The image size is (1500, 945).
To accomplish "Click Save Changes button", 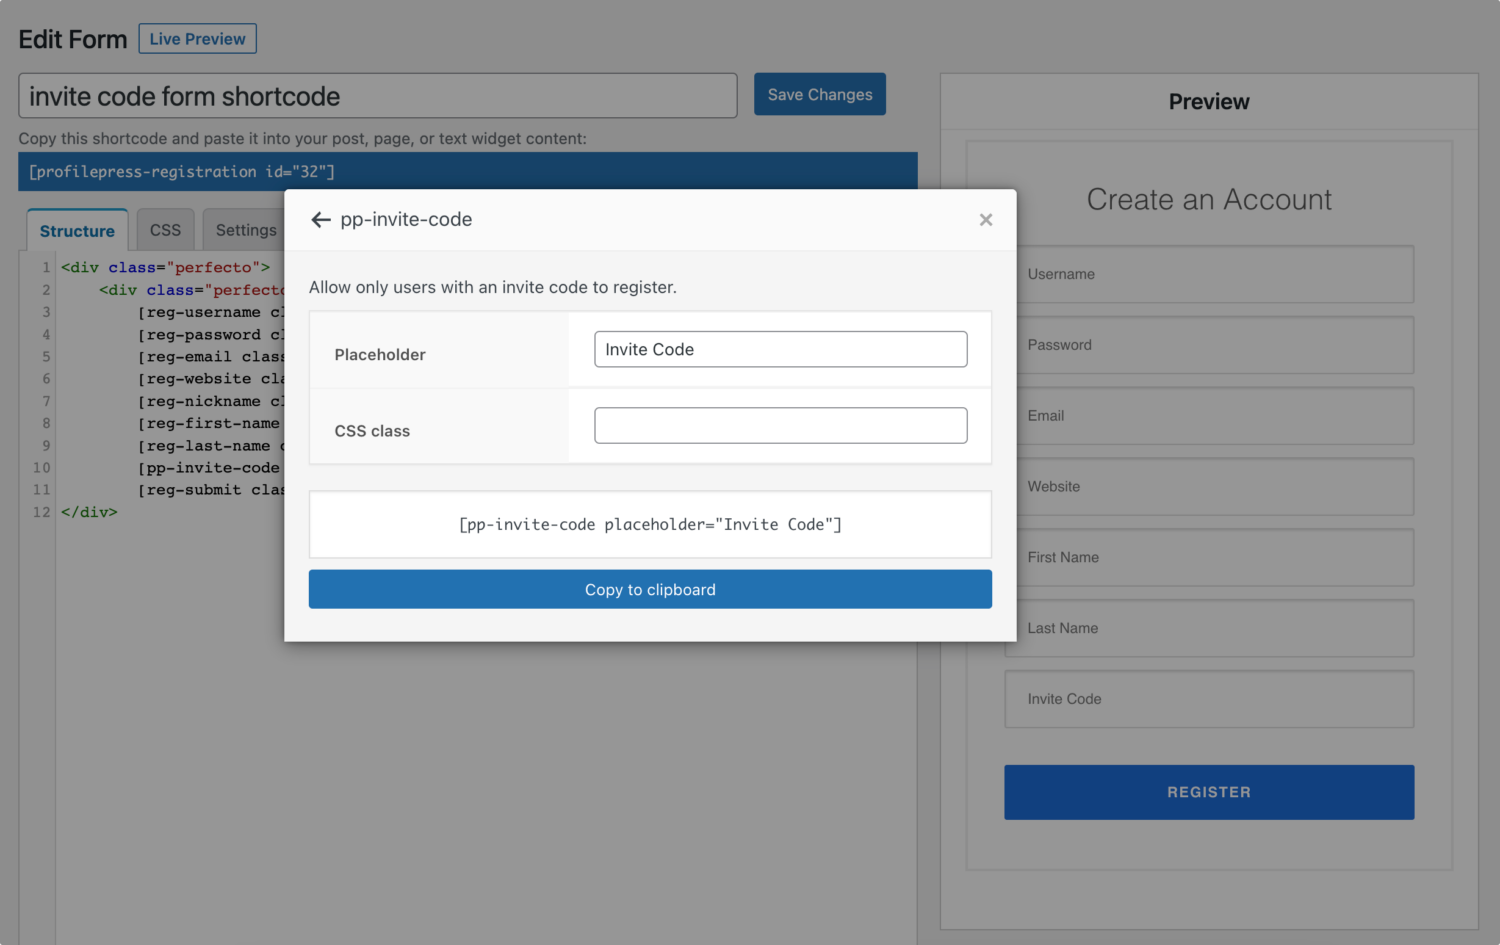I will (820, 94).
